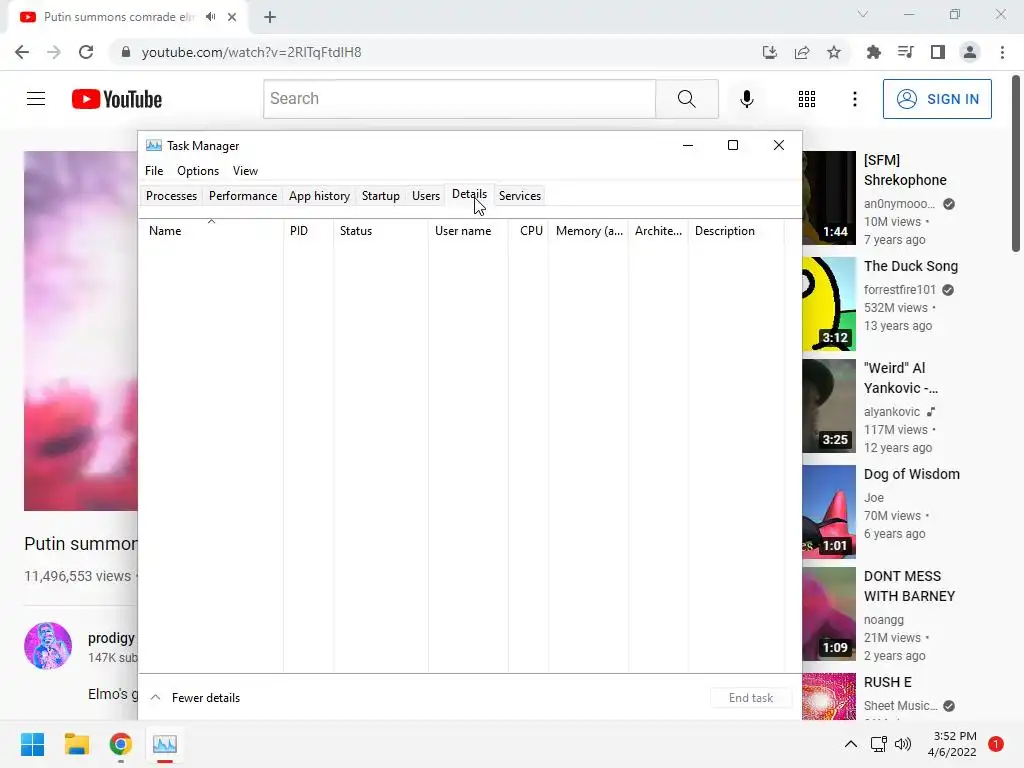Open the RUSH E video title
The image size is (1024, 768).
pos(888,682)
